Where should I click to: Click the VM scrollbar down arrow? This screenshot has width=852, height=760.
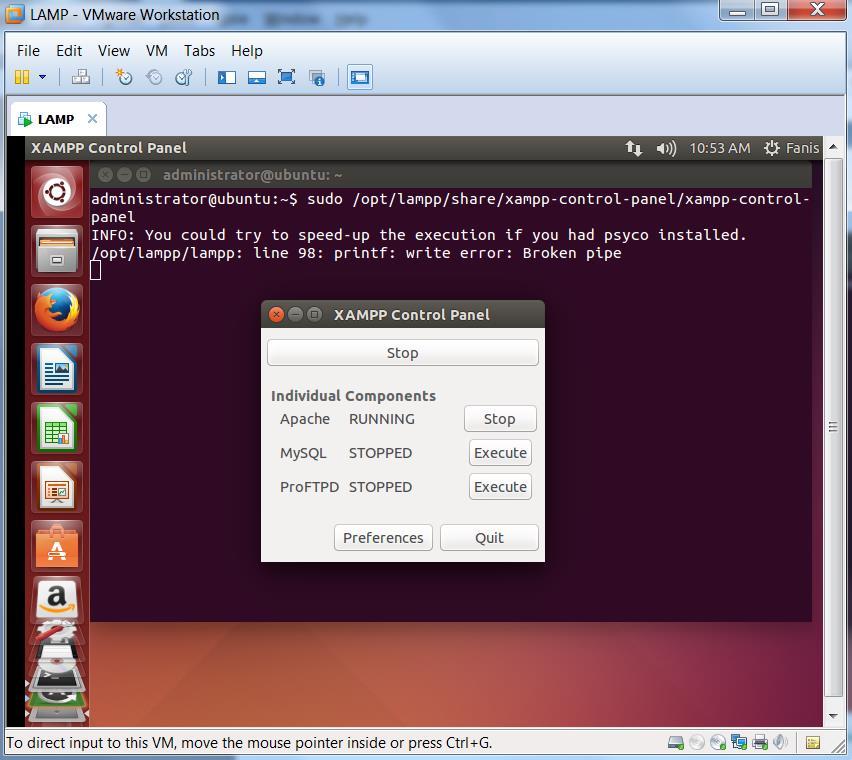833,717
